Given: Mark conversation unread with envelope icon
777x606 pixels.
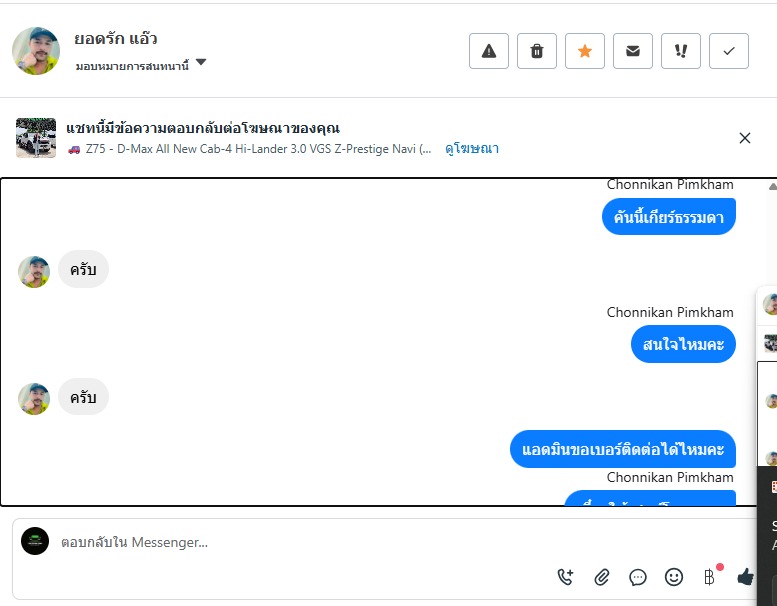Looking at the screenshot, I should [633, 51].
